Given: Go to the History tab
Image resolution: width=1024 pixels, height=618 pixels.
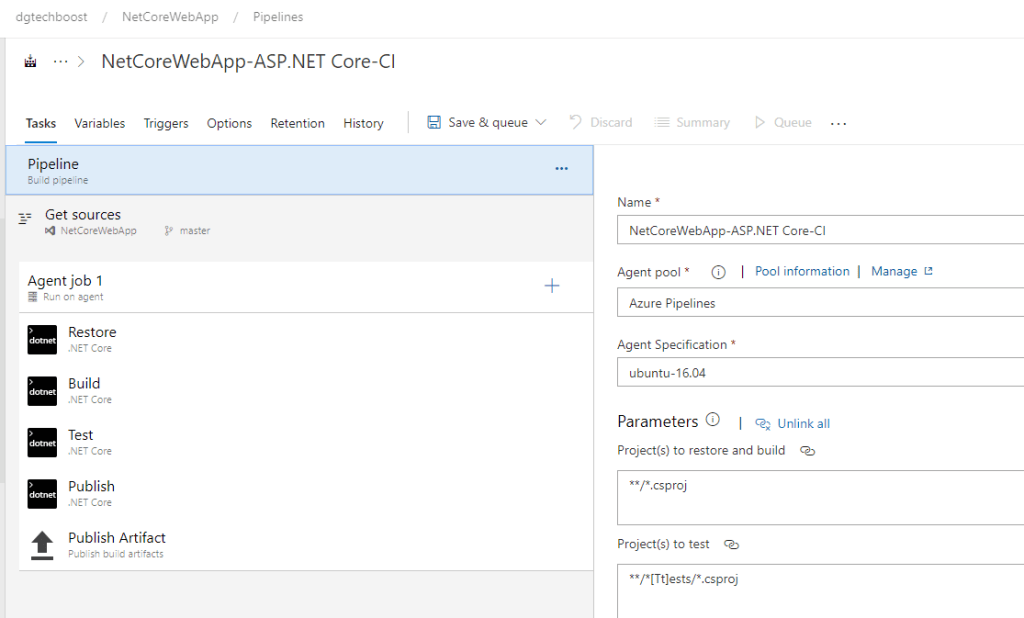Looking at the screenshot, I should pyautogui.click(x=363, y=123).
